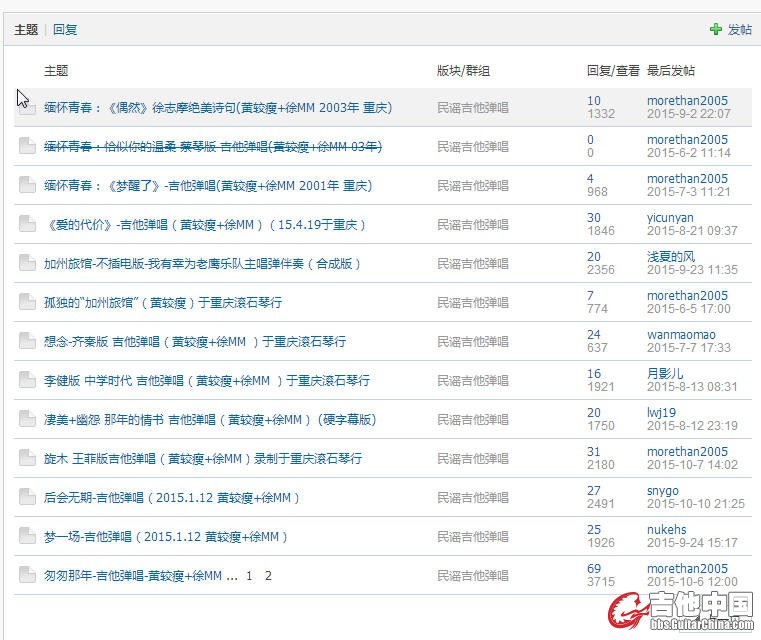The image size is (761, 640).
Task: Click thread icon beside 旋木 王菲版 post
Action: point(27,459)
